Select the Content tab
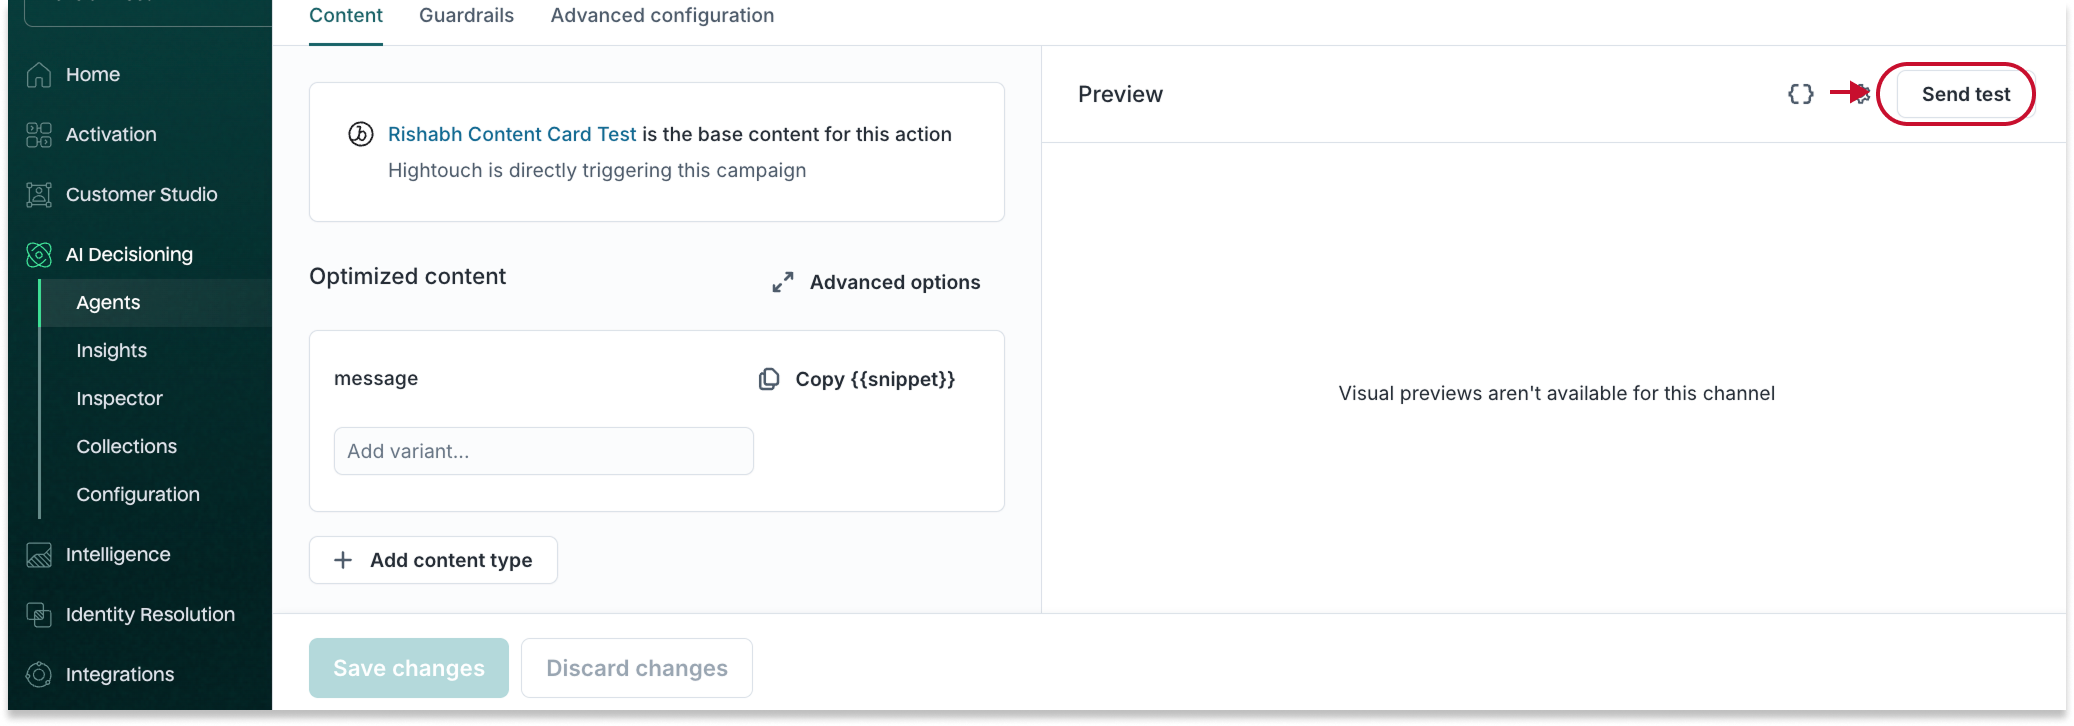Image resolution: width=2074 pixels, height=726 pixels. point(345,16)
